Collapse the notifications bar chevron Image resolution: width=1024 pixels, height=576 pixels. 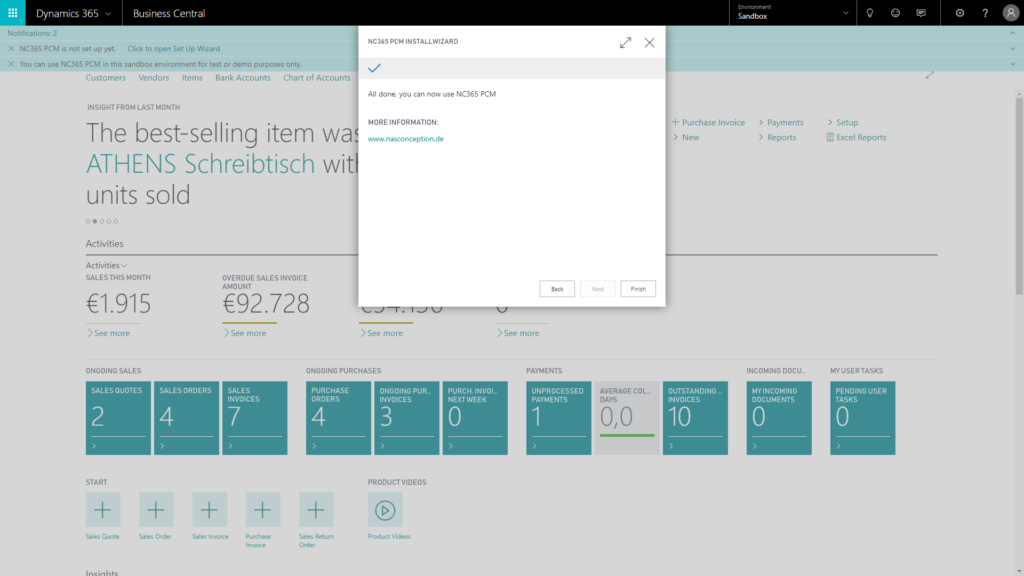pyautogui.click(x=1012, y=33)
